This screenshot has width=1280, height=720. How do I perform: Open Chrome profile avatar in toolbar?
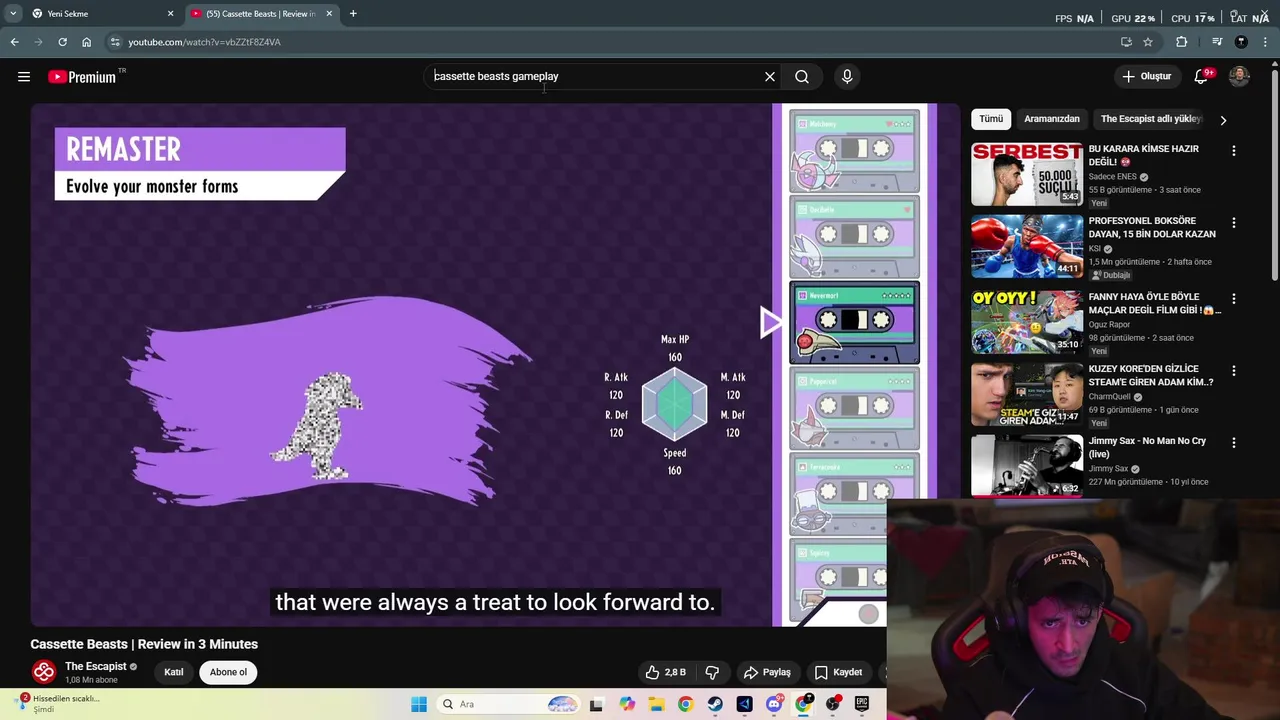tap(1241, 42)
